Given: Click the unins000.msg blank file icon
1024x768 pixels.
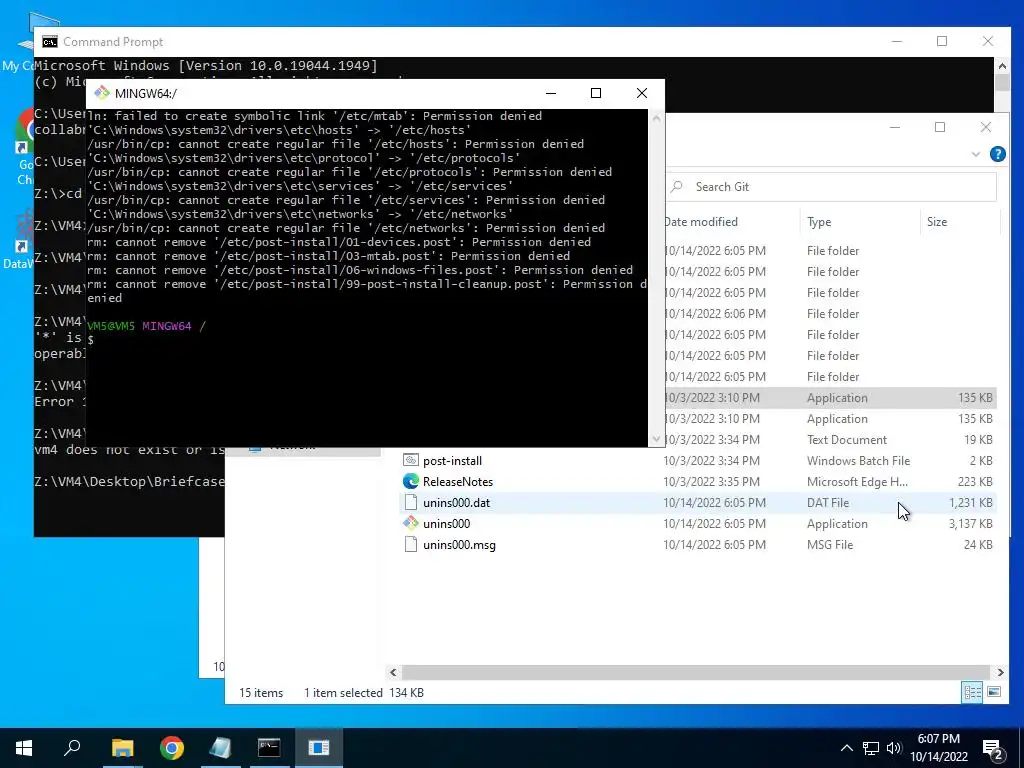Looking at the screenshot, I should pyautogui.click(x=411, y=544).
